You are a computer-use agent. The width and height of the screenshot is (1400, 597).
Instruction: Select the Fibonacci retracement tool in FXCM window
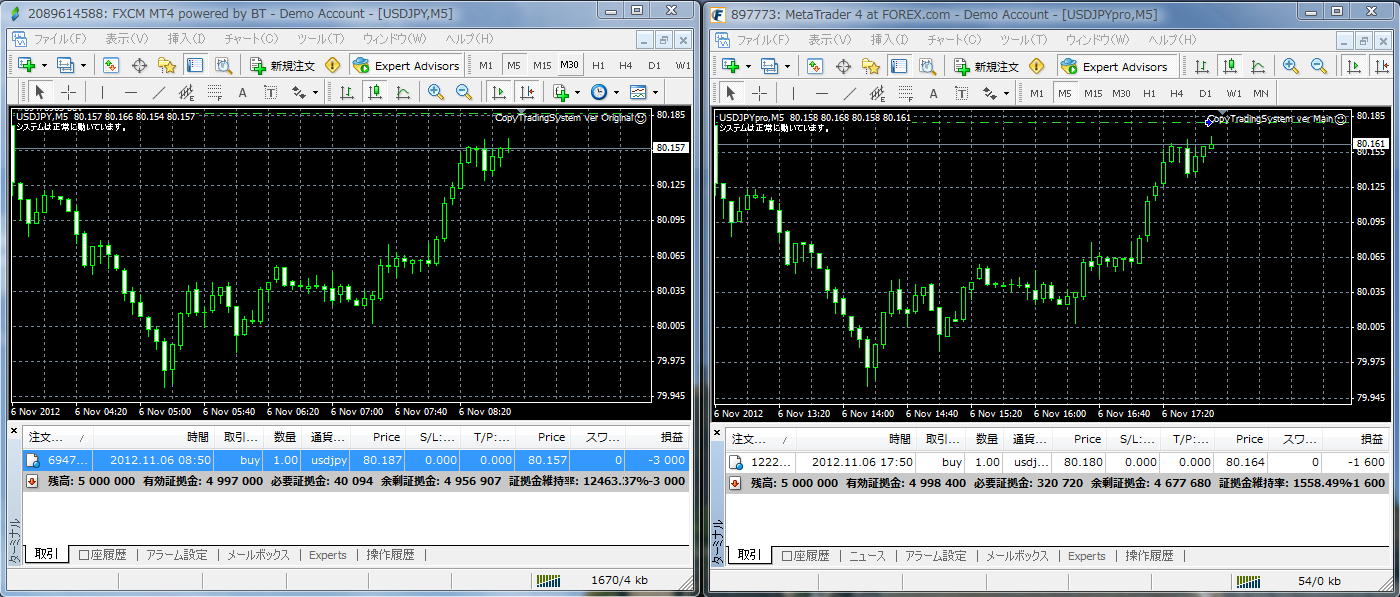pos(215,92)
